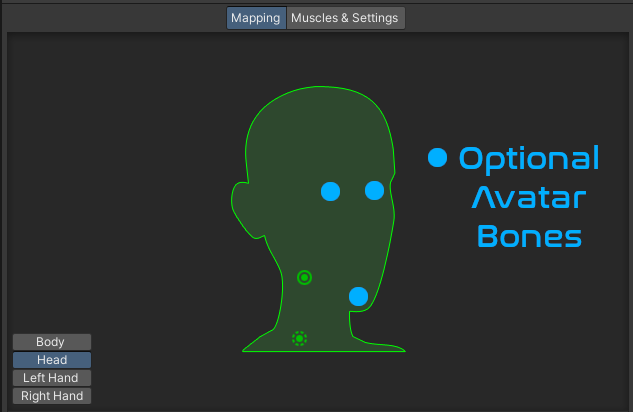Click the word Avatar in the legend

528,198
